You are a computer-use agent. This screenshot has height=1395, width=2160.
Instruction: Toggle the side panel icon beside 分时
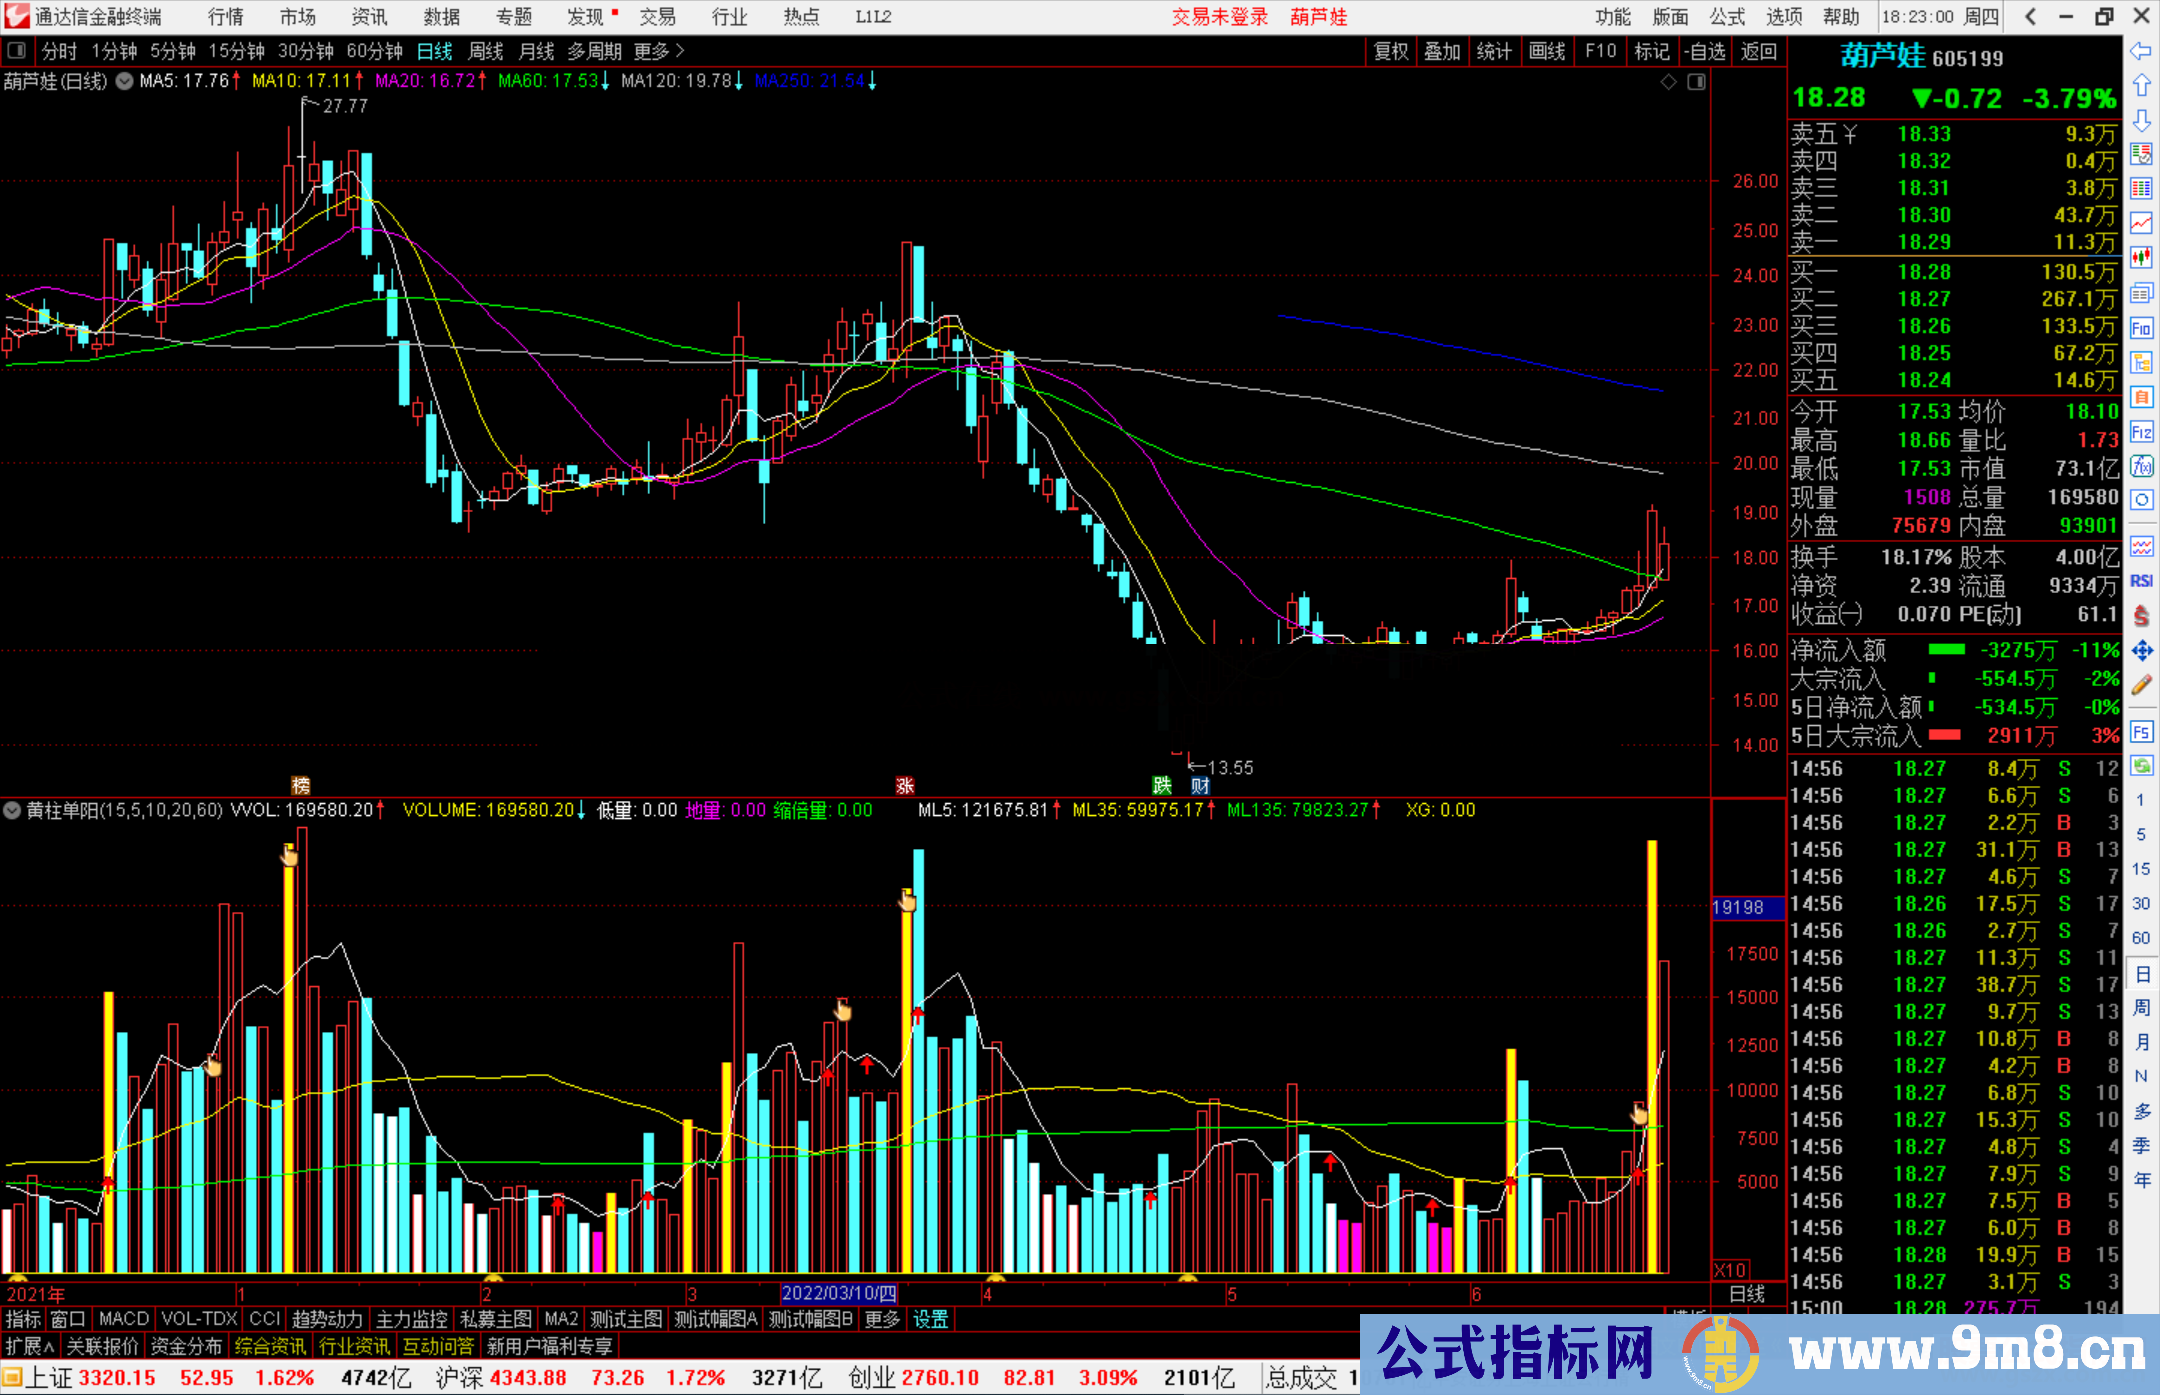17,51
